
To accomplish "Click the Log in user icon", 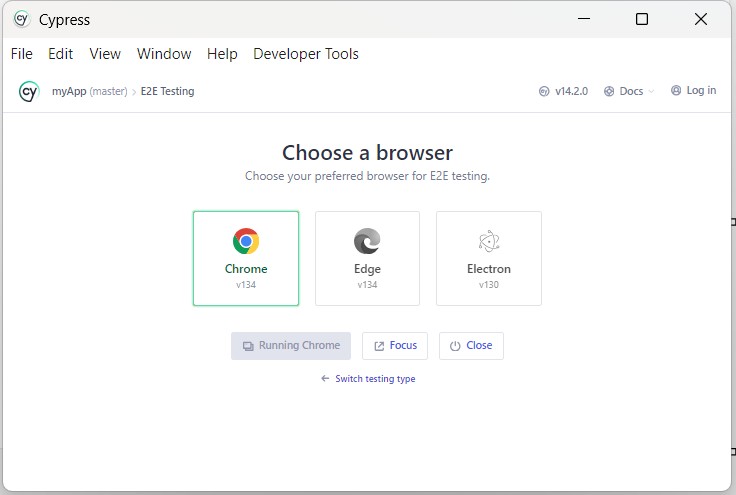I will [676, 91].
